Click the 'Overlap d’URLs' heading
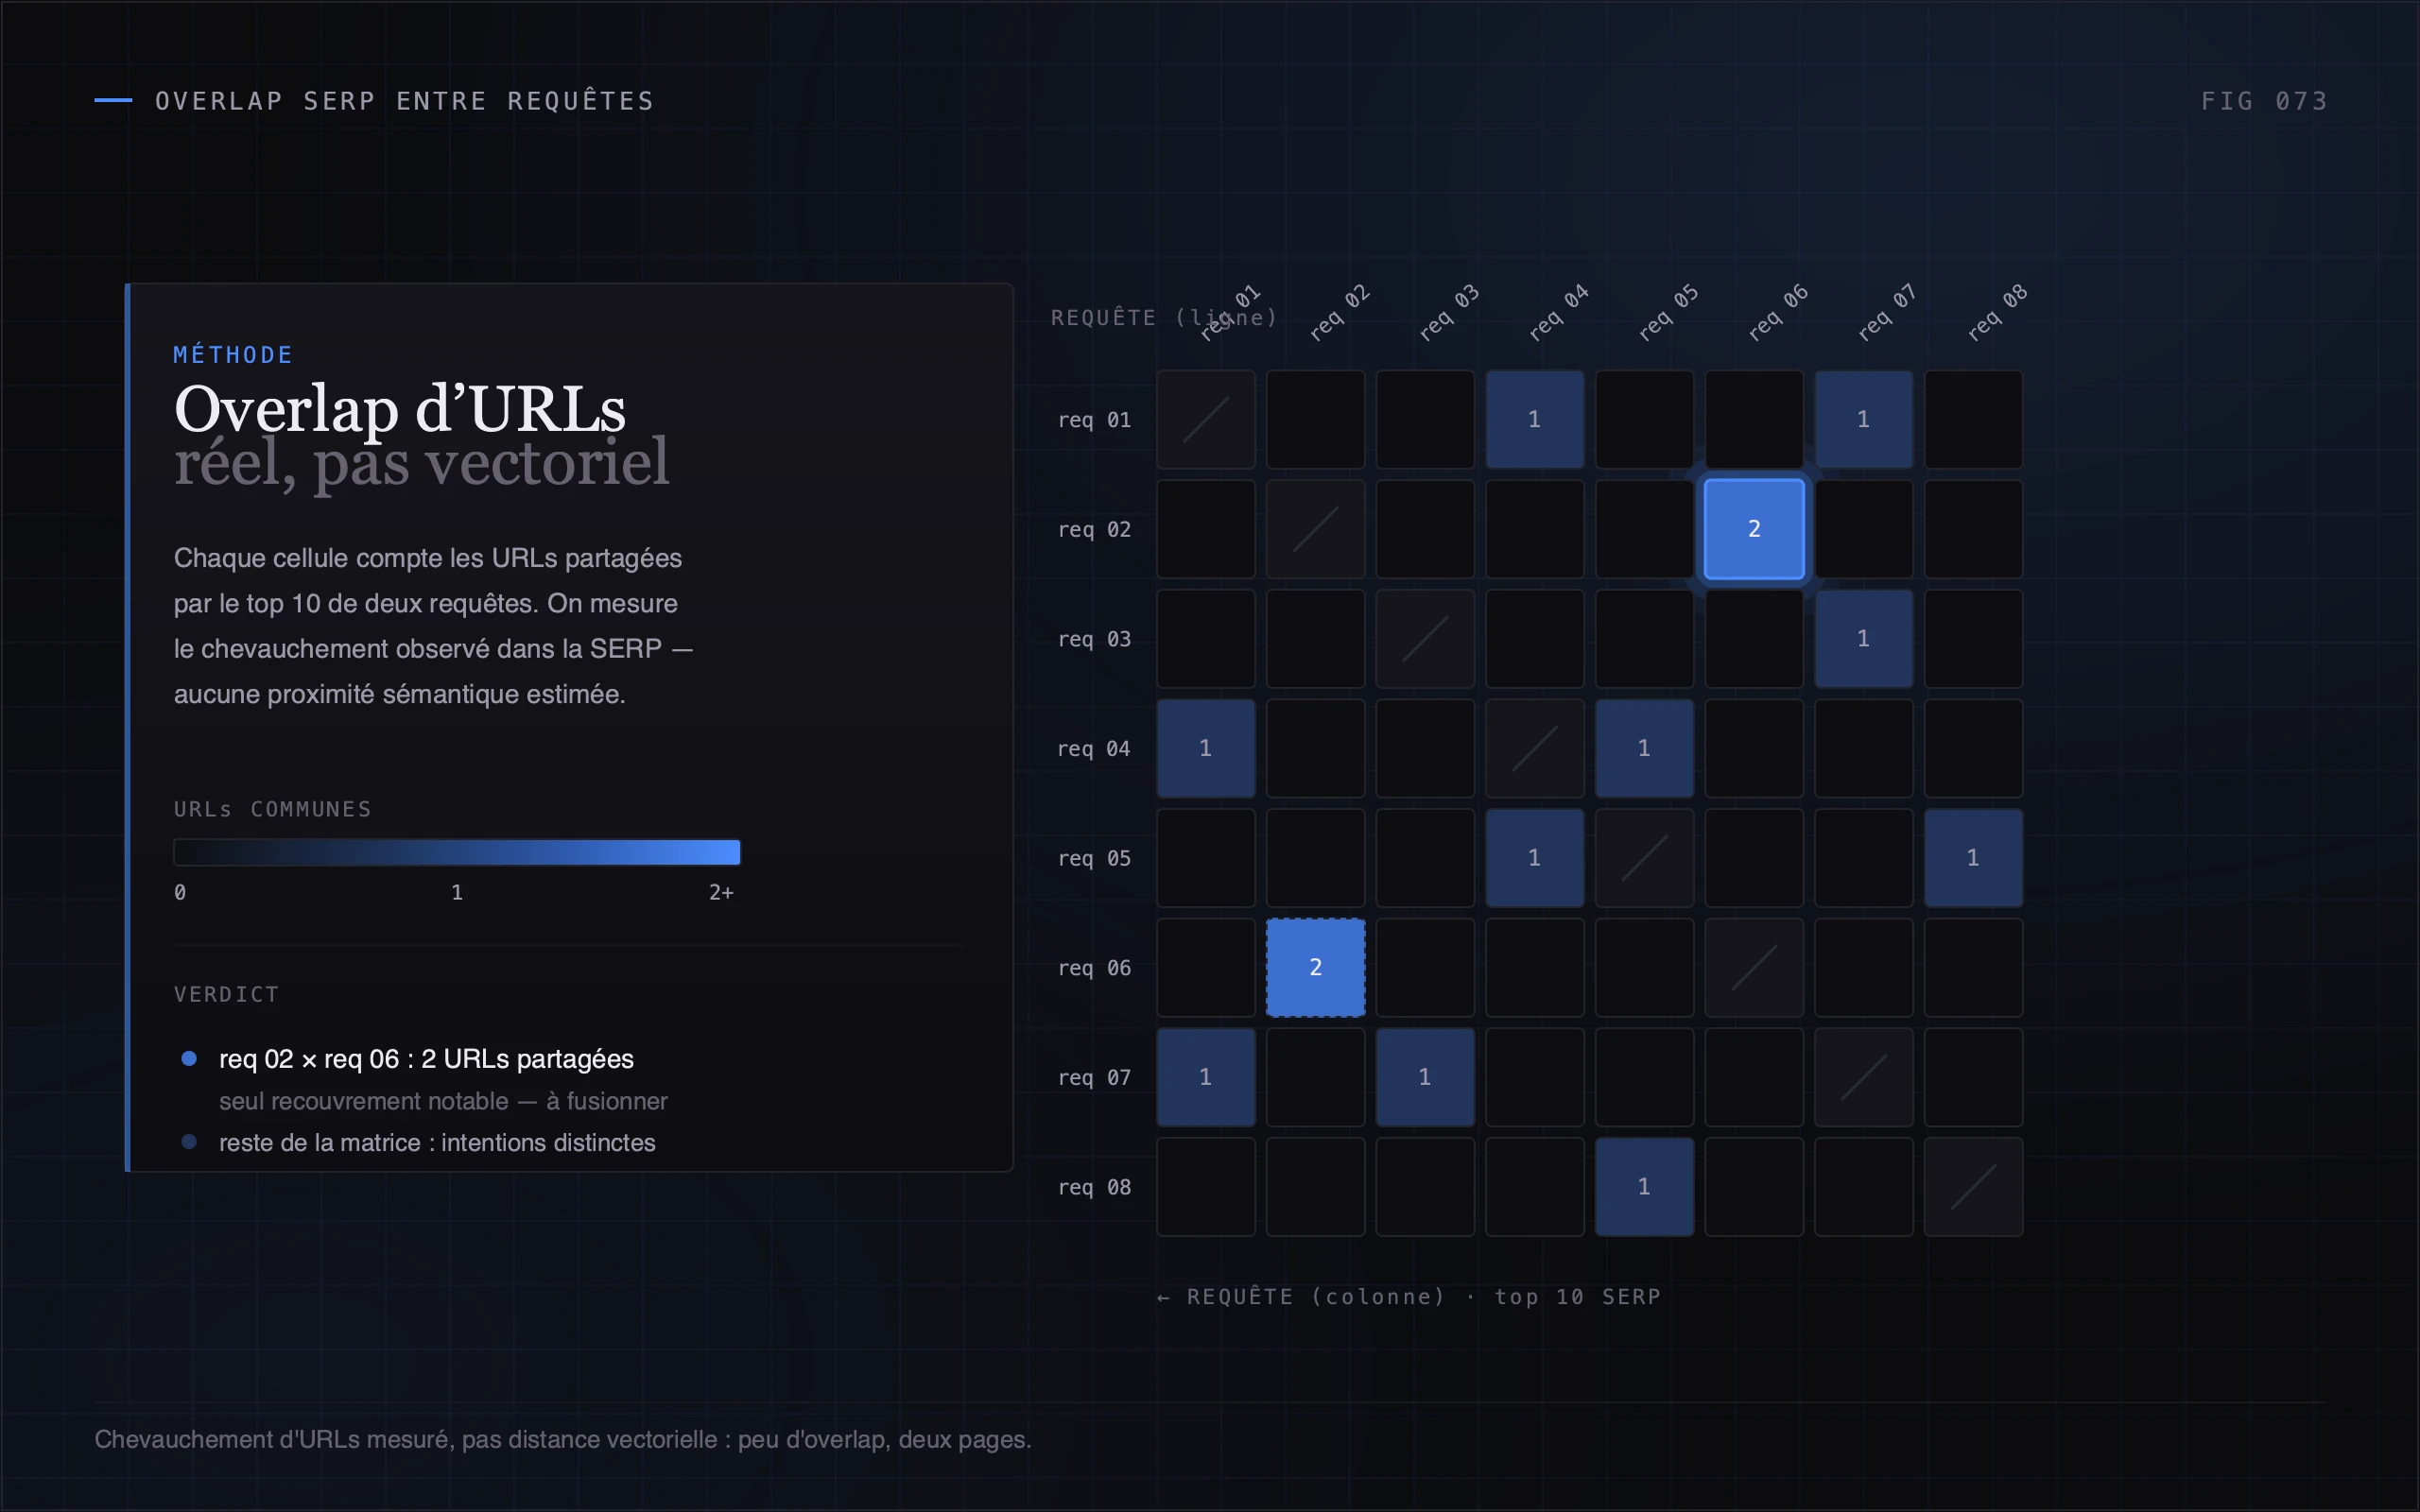Screen dimensions: 2420x1512 pos(400,408)
